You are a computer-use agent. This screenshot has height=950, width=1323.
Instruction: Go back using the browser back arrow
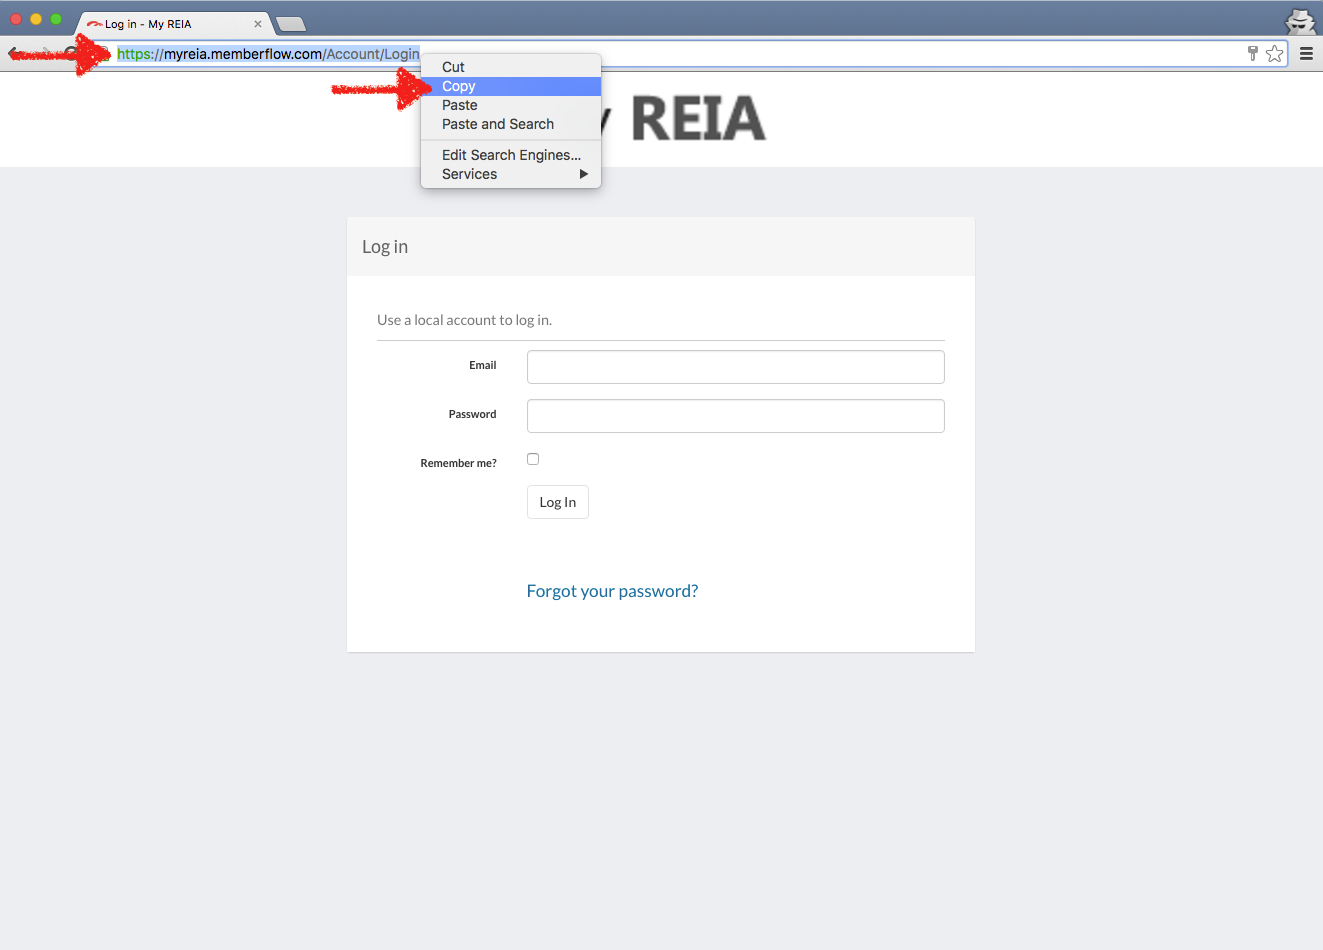pos(16,54)
